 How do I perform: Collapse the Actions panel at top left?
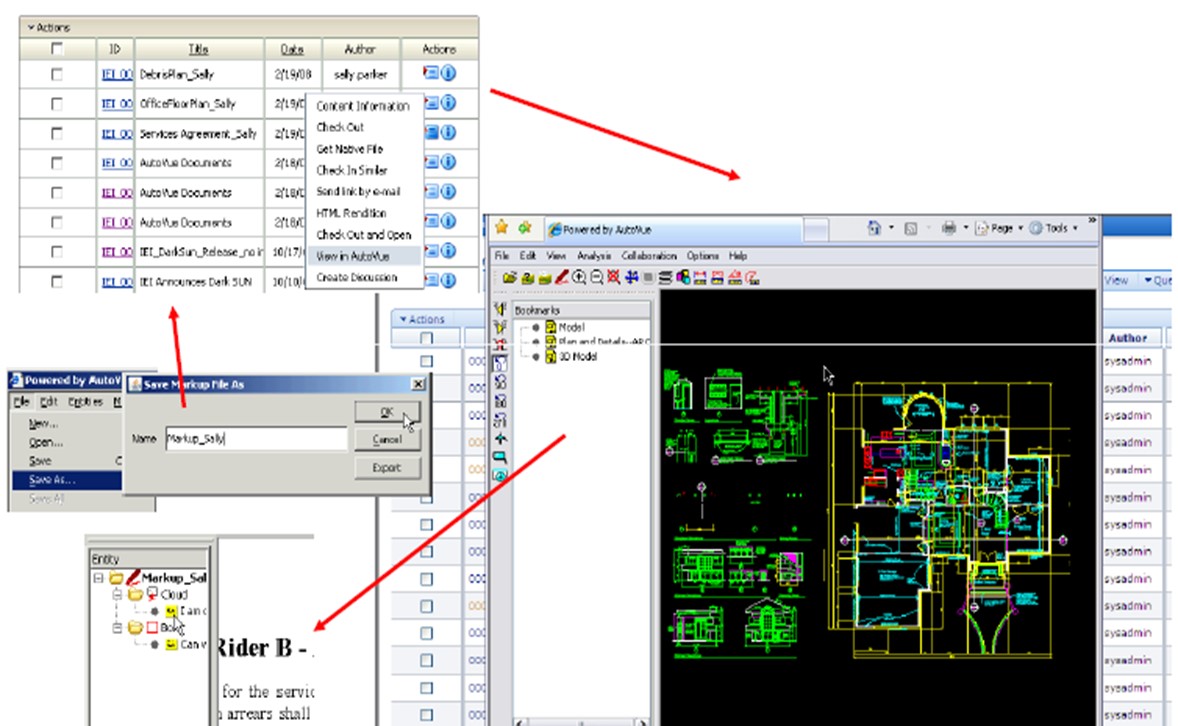pyautogui.click(x=31, y=27)
